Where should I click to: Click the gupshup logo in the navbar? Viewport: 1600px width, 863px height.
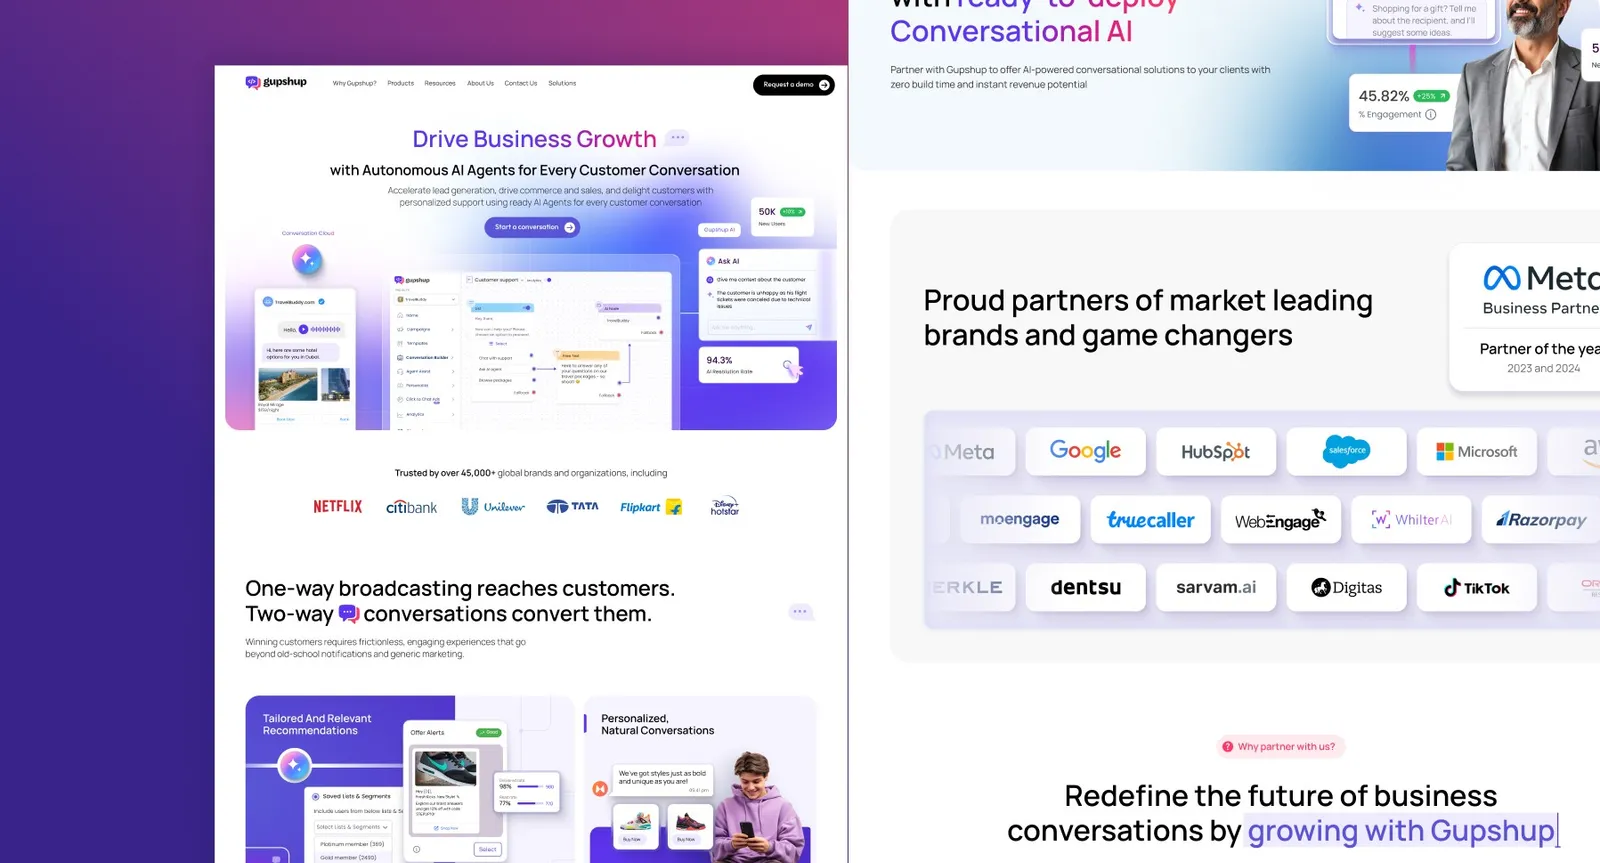click(x=276, y=82)
